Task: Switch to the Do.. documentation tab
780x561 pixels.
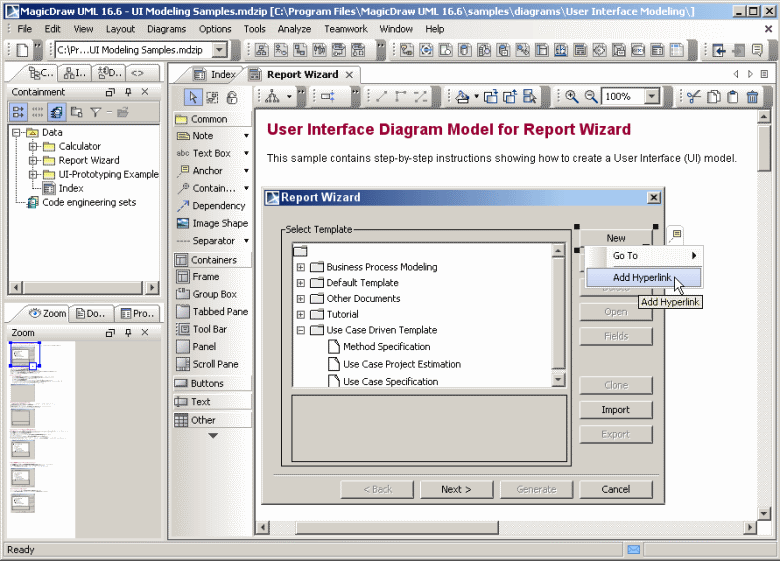Action: click(91, 313)
